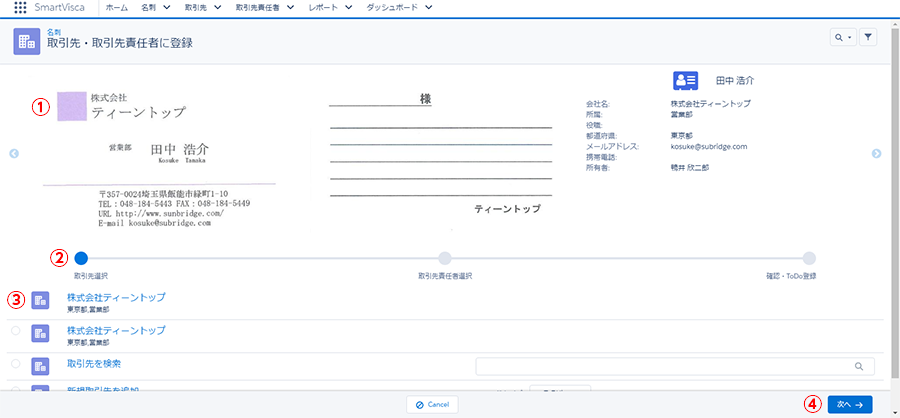
Task: Click the 次へ button
Action: point(850,404)
